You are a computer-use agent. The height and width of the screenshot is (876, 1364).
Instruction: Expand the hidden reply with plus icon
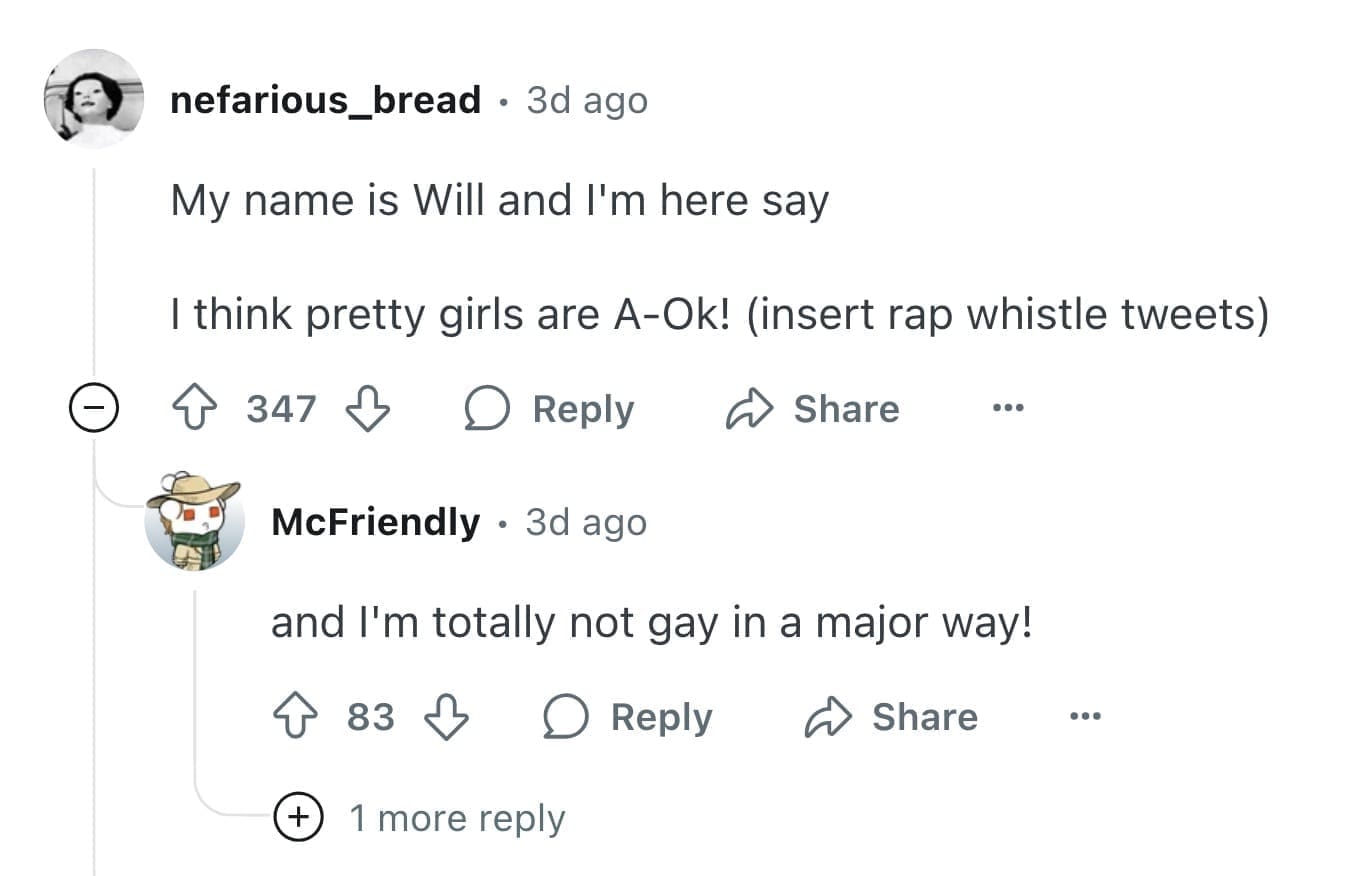click(x=297, y=818)
